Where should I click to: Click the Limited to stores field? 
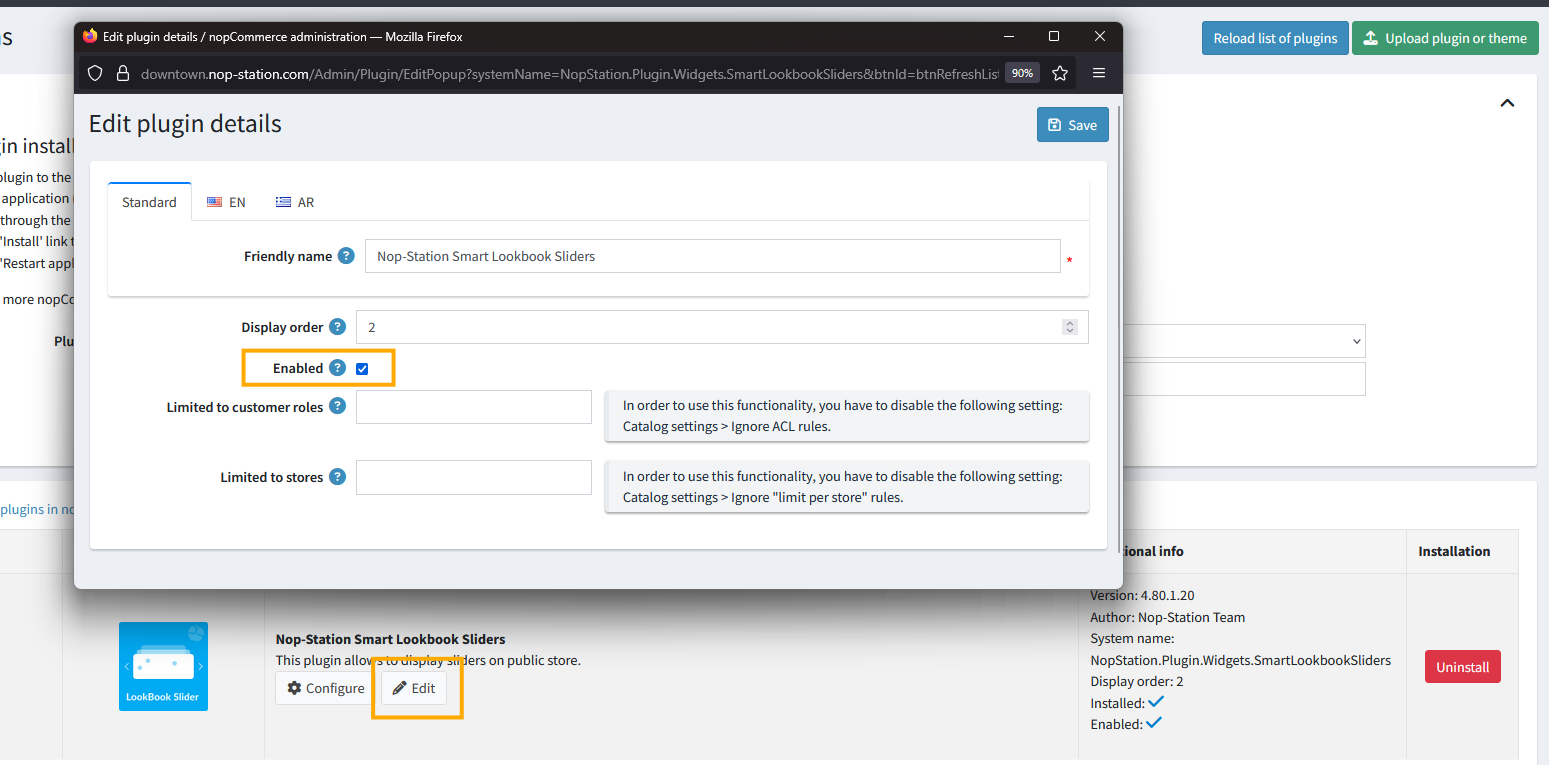(474, 477)
